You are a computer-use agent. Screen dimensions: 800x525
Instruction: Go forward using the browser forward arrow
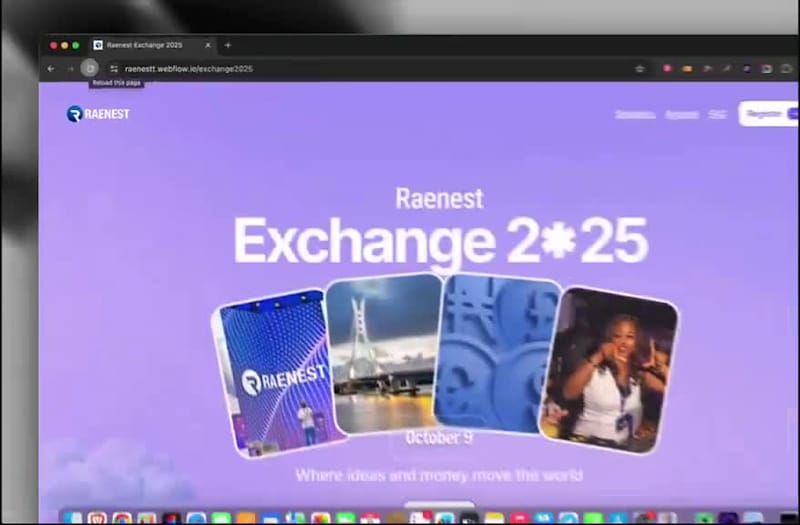[x=70, y=68]
